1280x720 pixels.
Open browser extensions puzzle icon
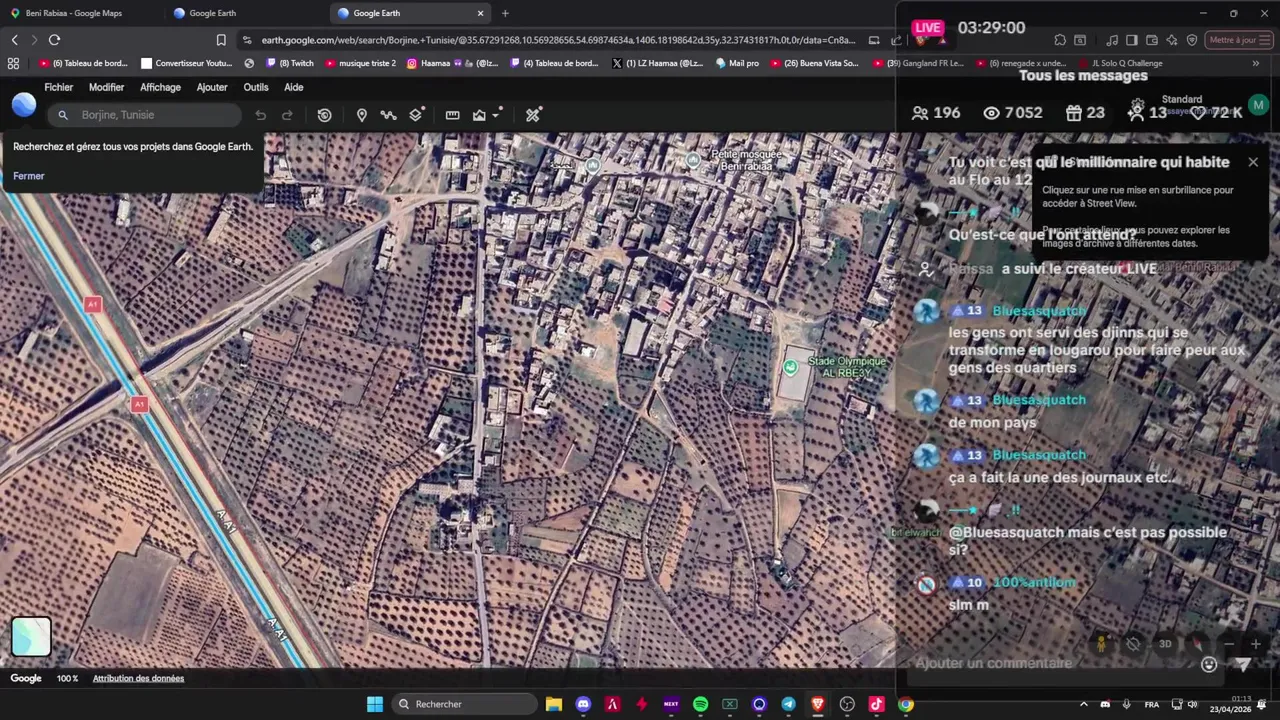(1060, 40)
